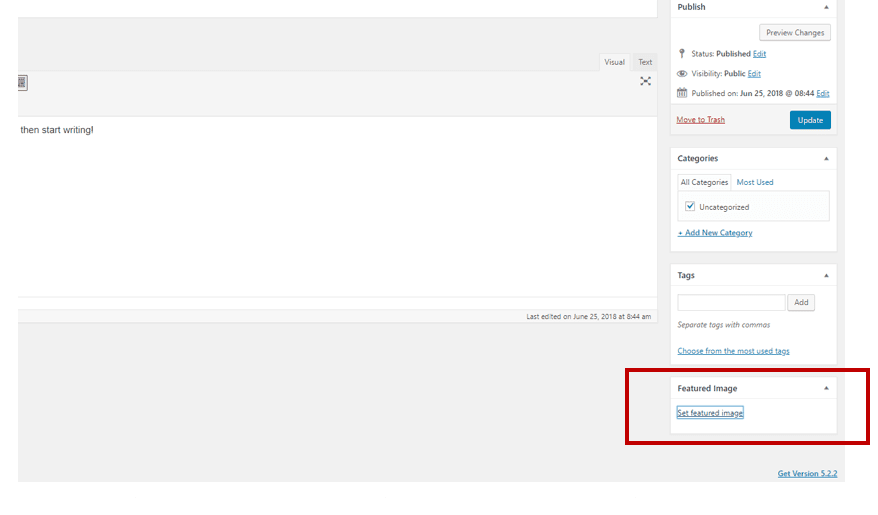The width and height of the screenshot is (878, 515).
Task: Click Set featured image link
Action: (710, 413)
